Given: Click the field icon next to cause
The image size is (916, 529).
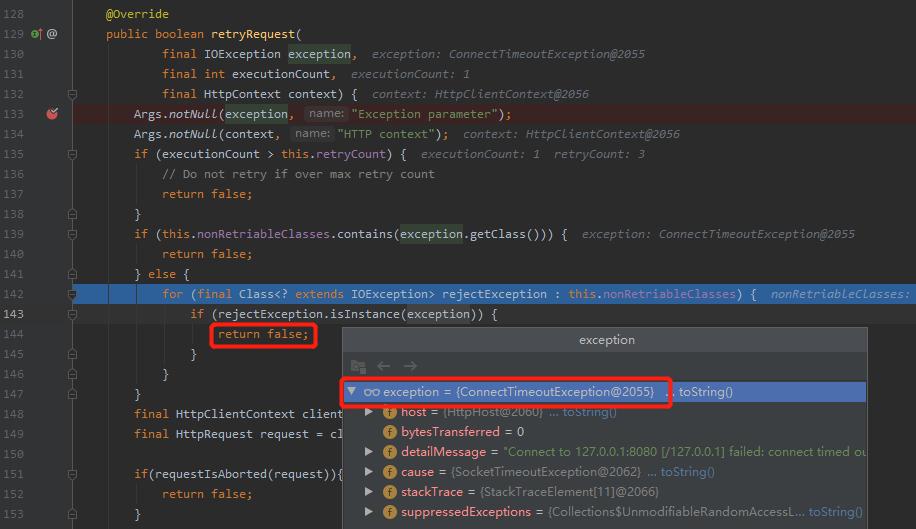Looking at the screenshot, I should [390, 472].
